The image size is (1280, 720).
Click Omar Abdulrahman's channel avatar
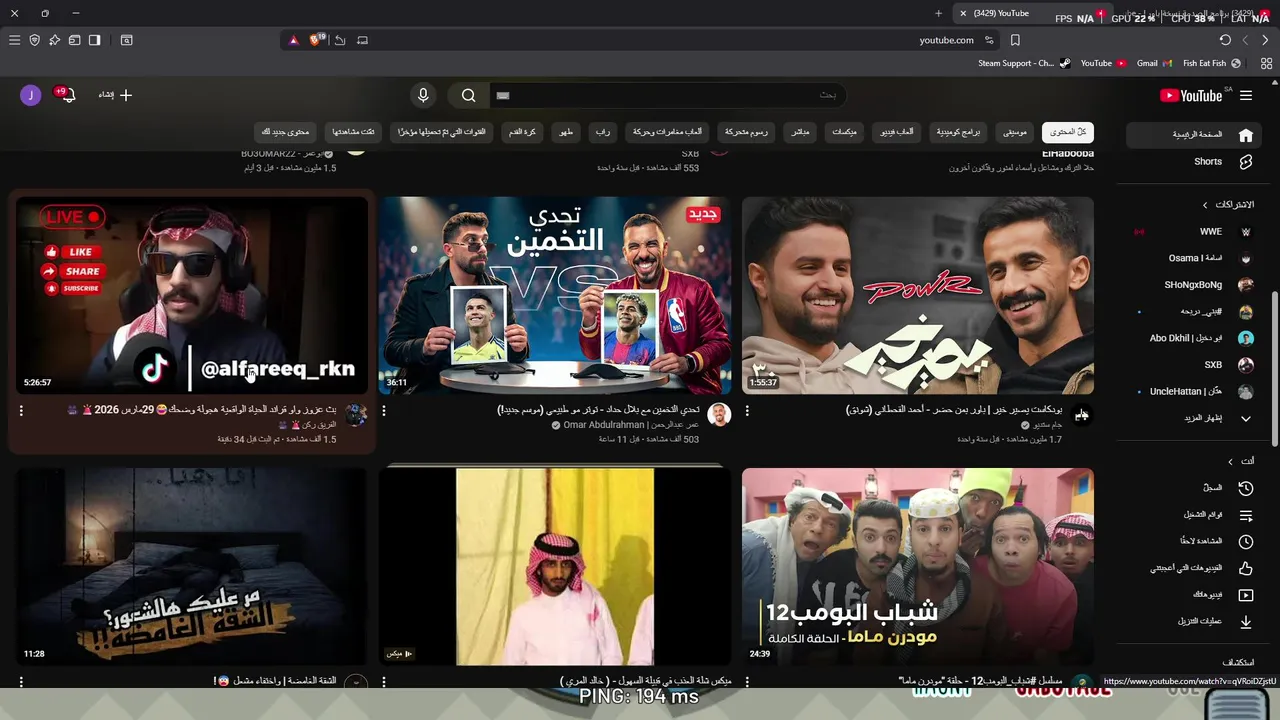[x=719, y=414]
